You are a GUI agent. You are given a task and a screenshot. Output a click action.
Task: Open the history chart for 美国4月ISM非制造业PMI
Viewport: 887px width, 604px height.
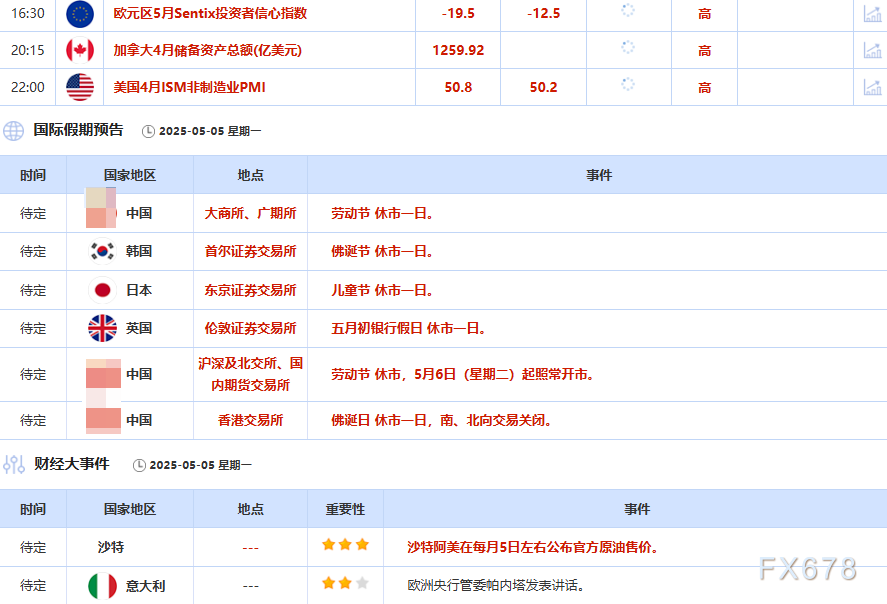tap(872, 87)
